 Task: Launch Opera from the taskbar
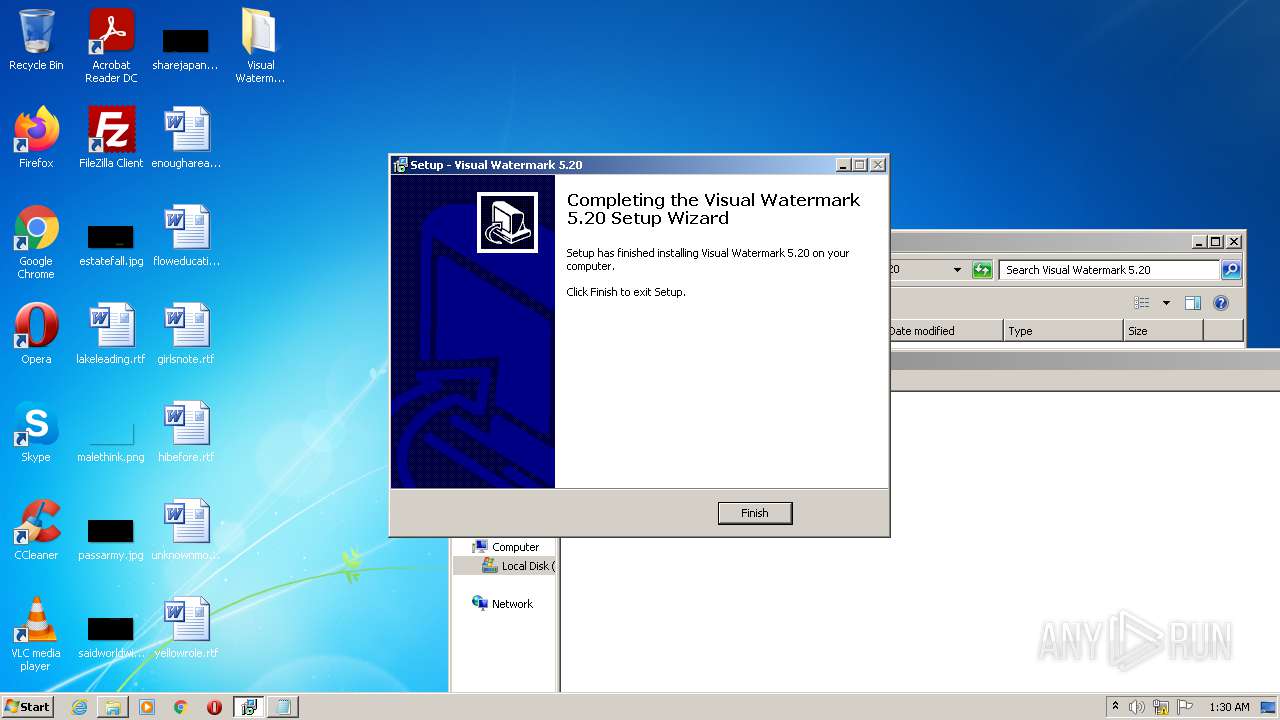point(214,707)
